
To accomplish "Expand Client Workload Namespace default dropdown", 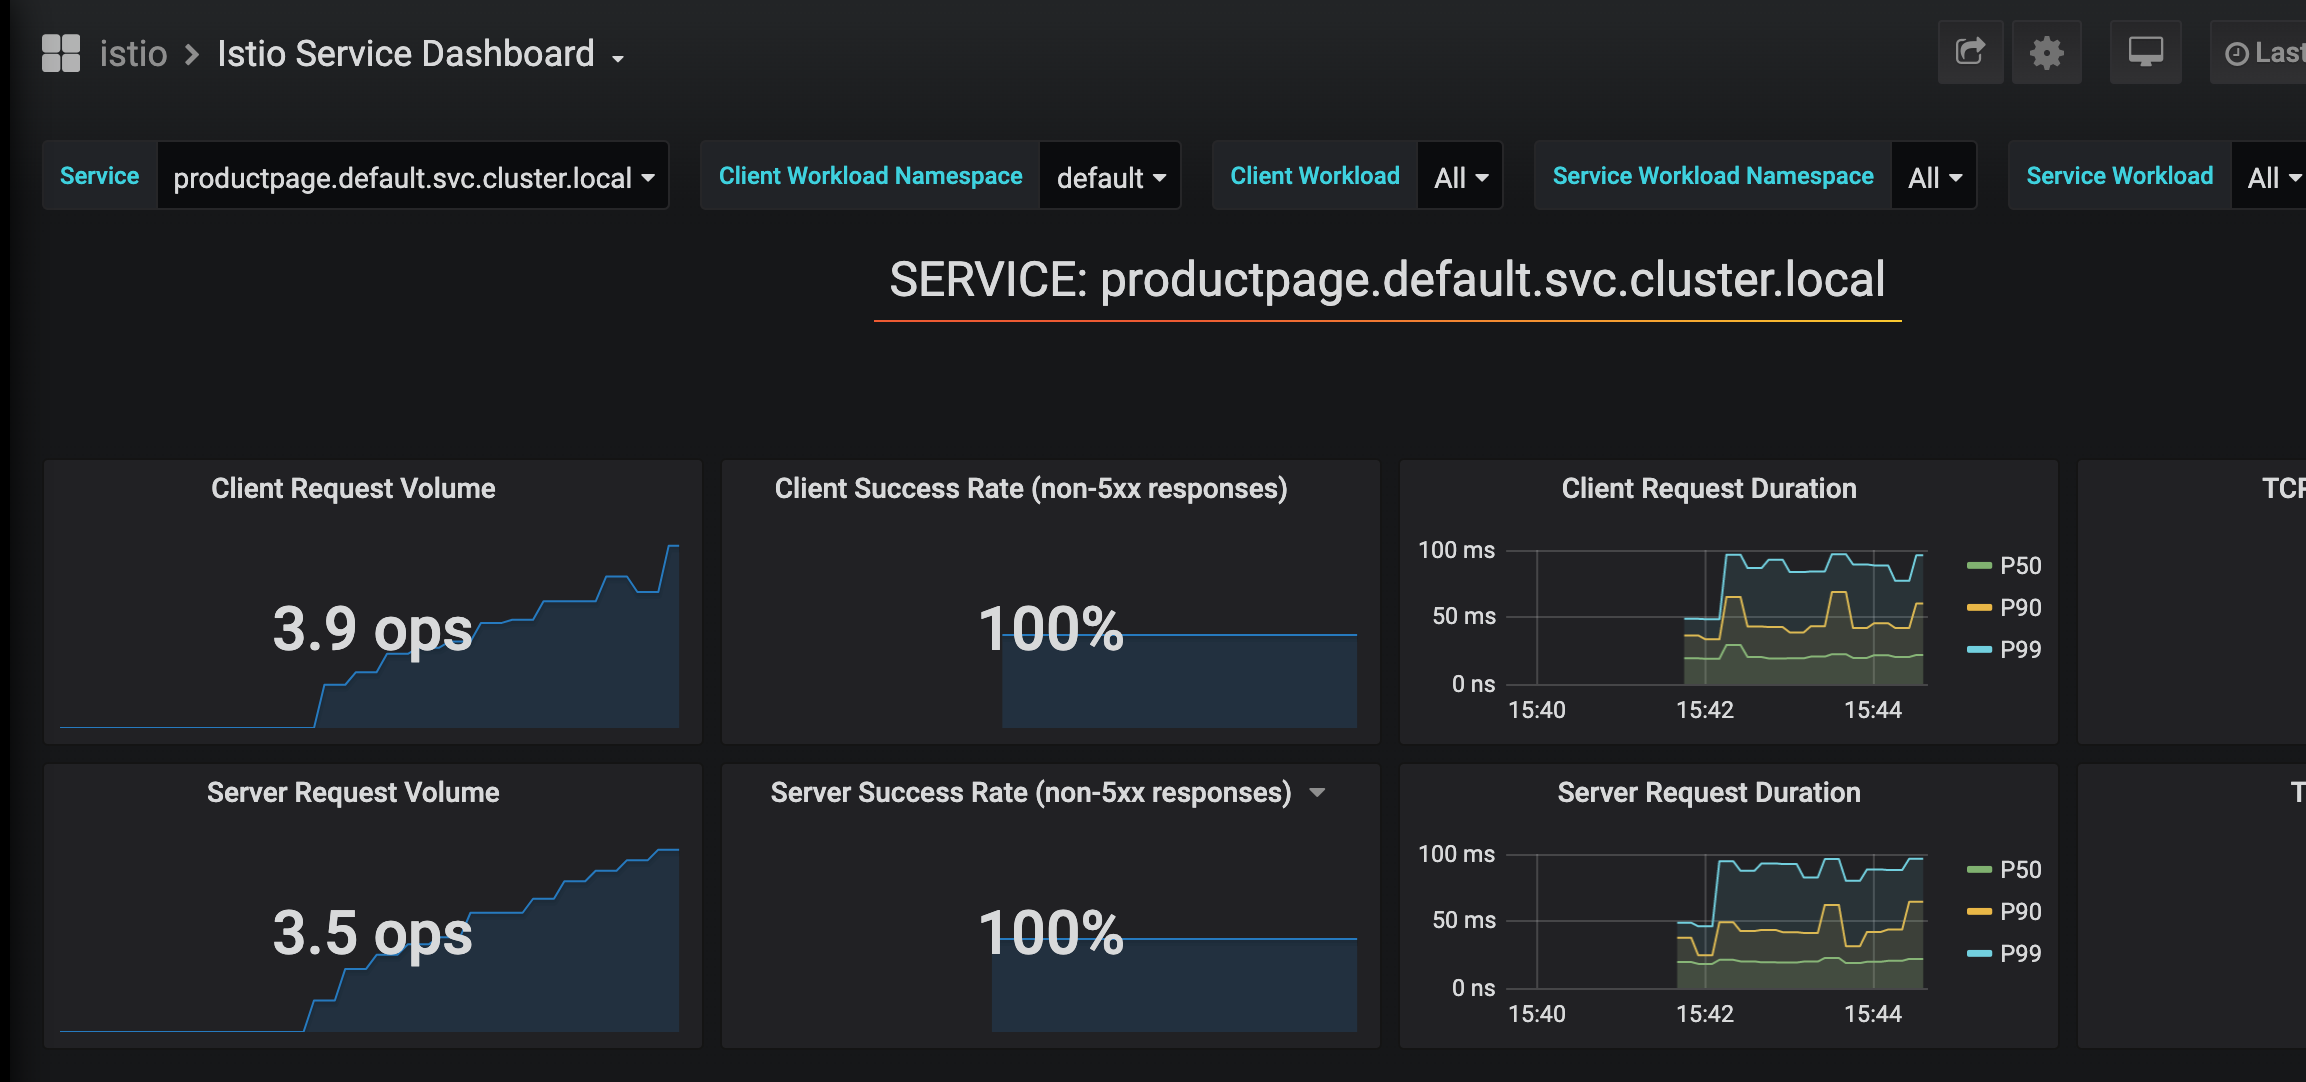I will click(x=1110, y=177).
